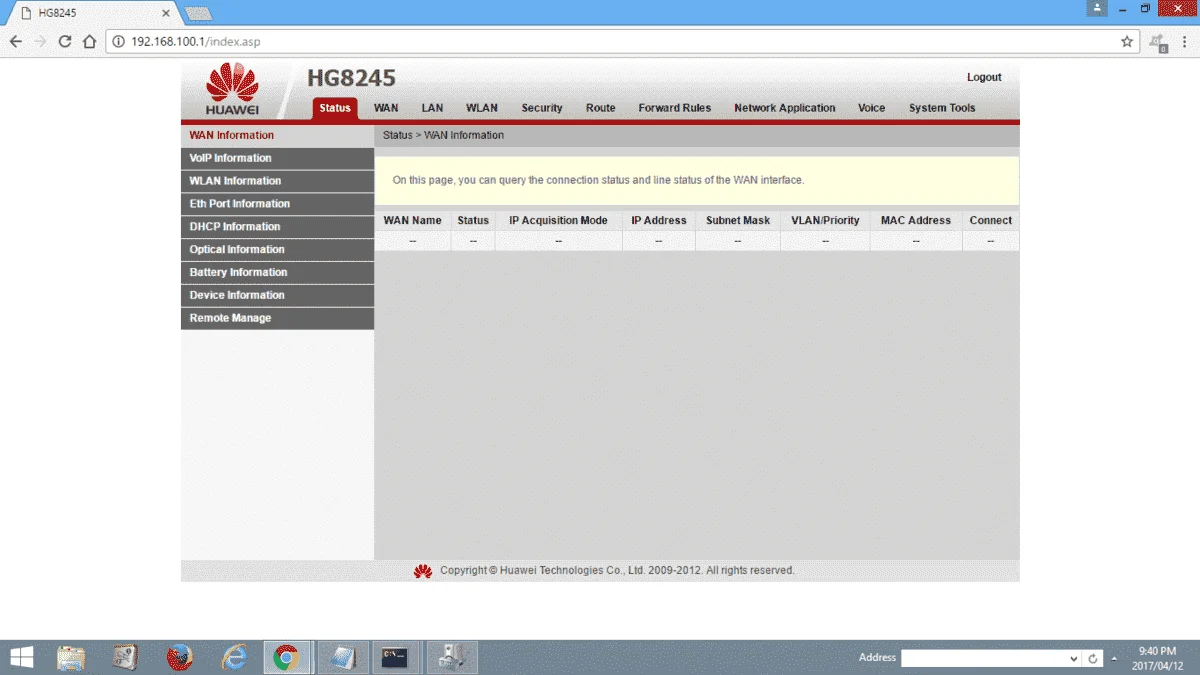Click the MAC Address column header
Screen dimensions: 1200x675
[x=916, y=220]
